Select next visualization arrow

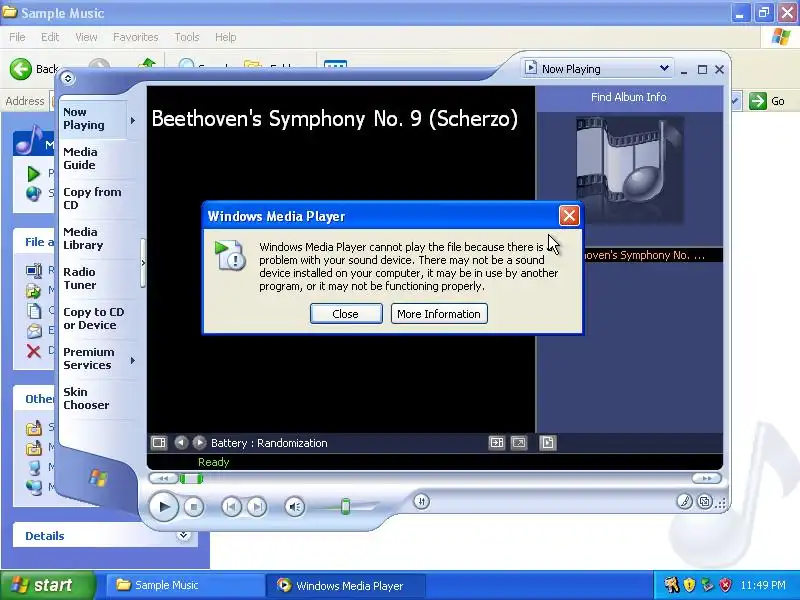199,442
